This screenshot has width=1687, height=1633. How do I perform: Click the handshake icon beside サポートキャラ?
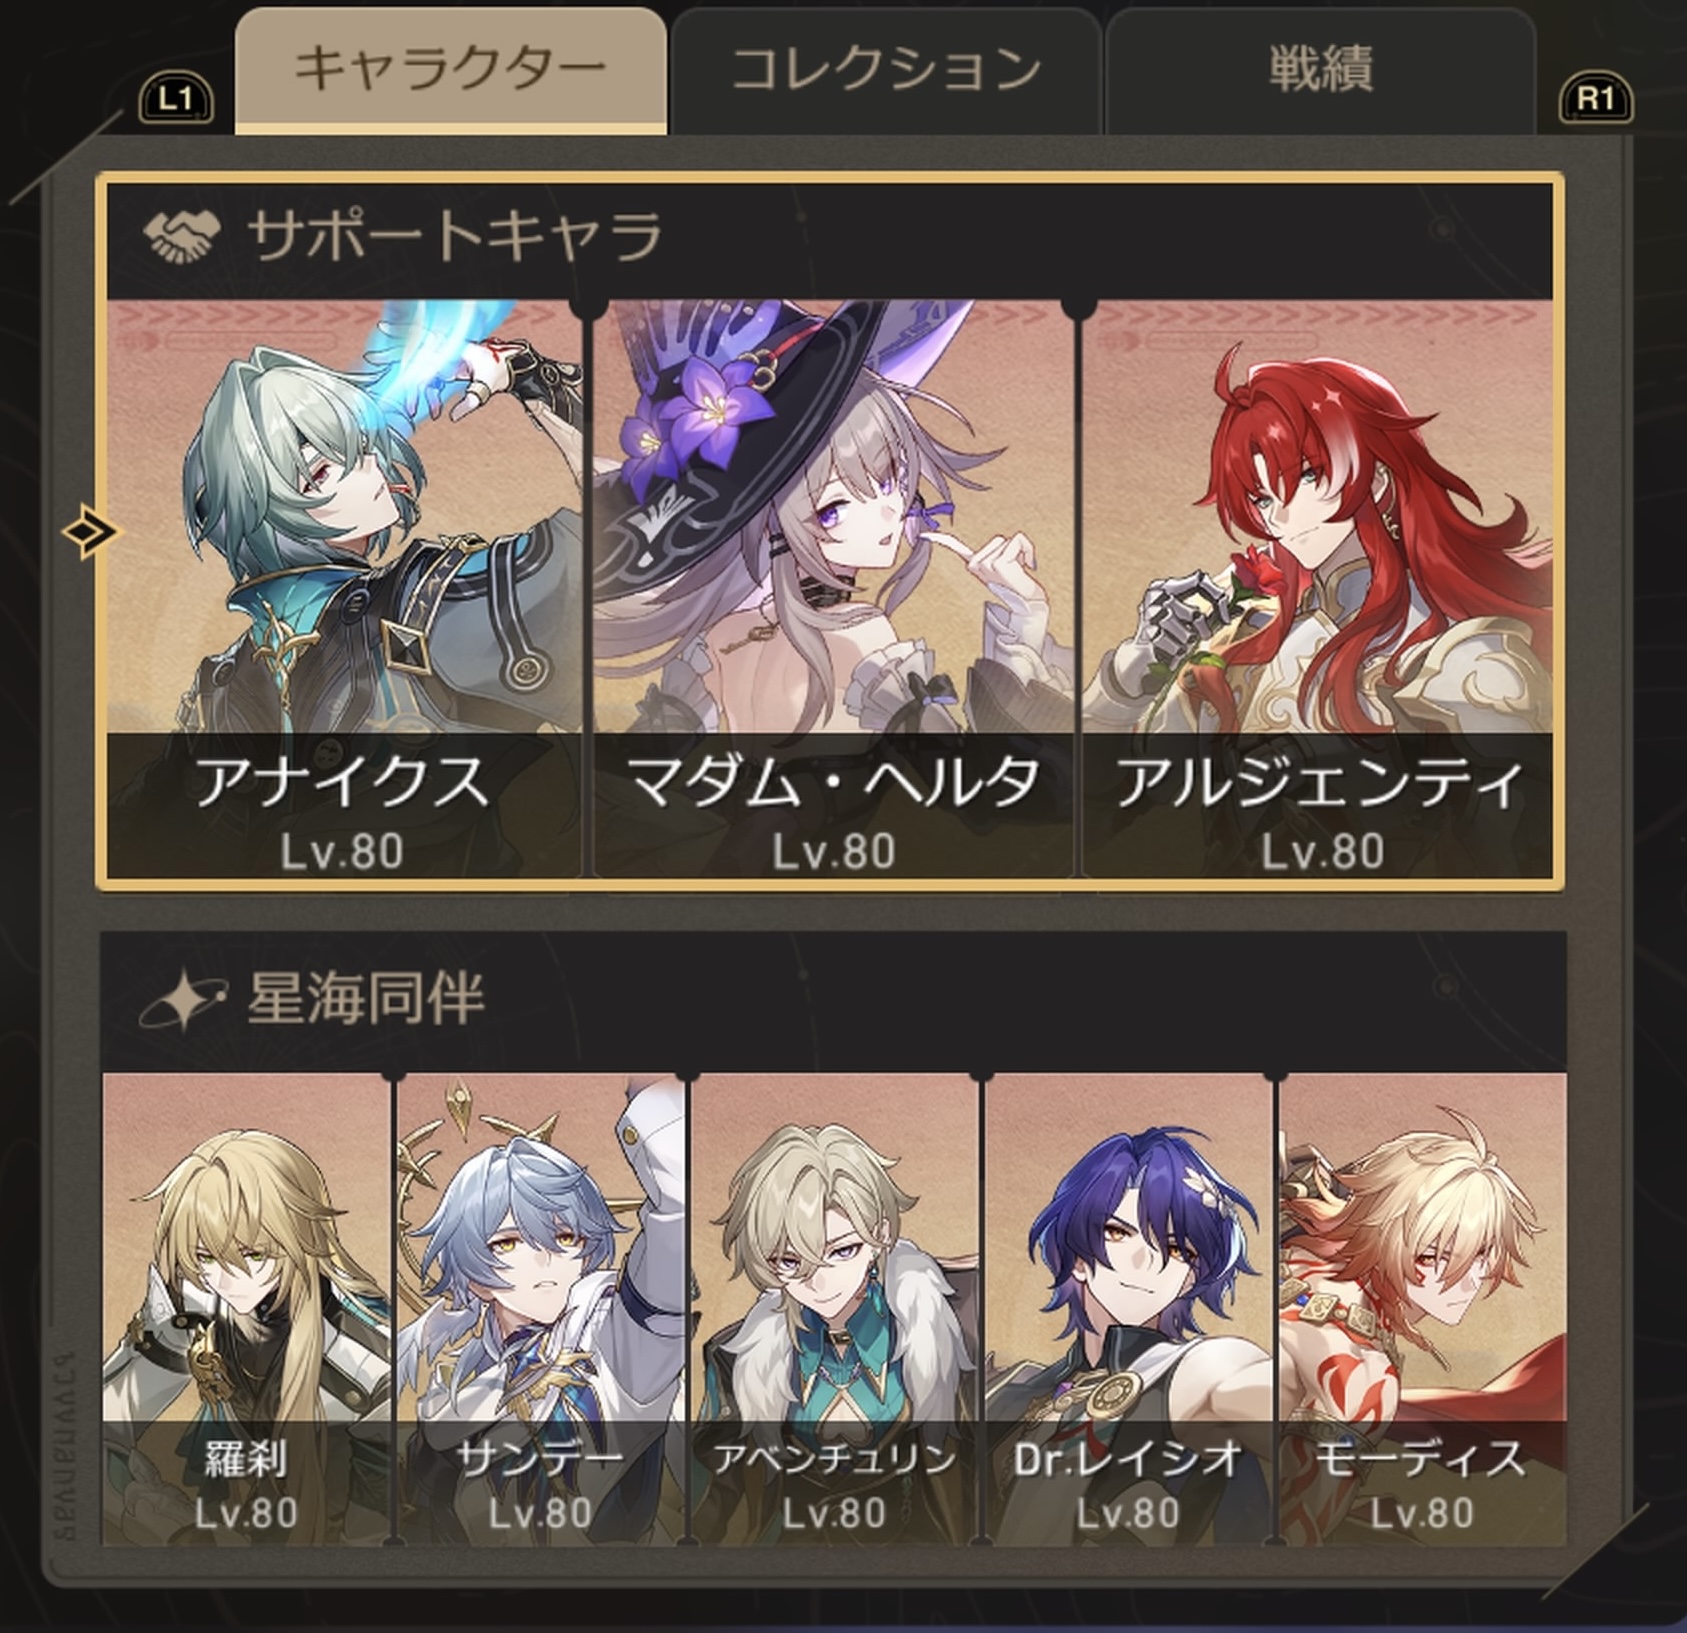(182, 236)
